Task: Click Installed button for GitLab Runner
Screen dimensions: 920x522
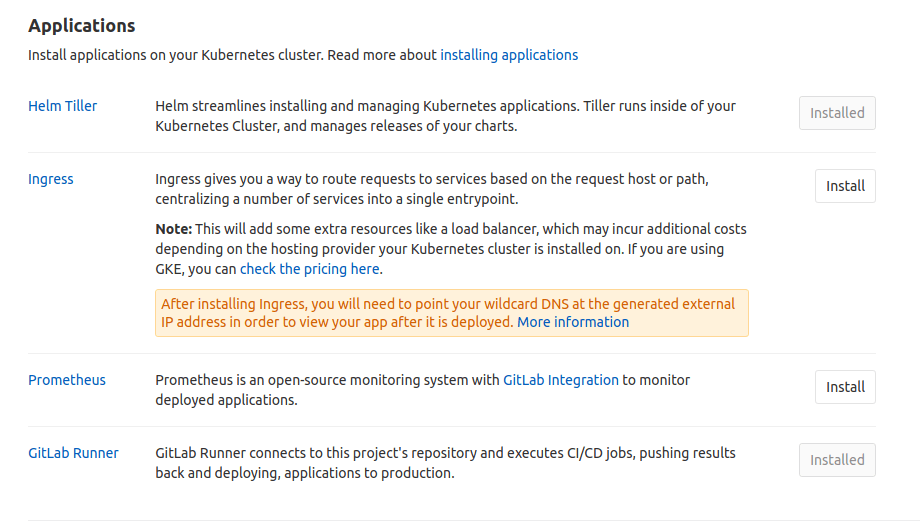Action: [837, 460]
